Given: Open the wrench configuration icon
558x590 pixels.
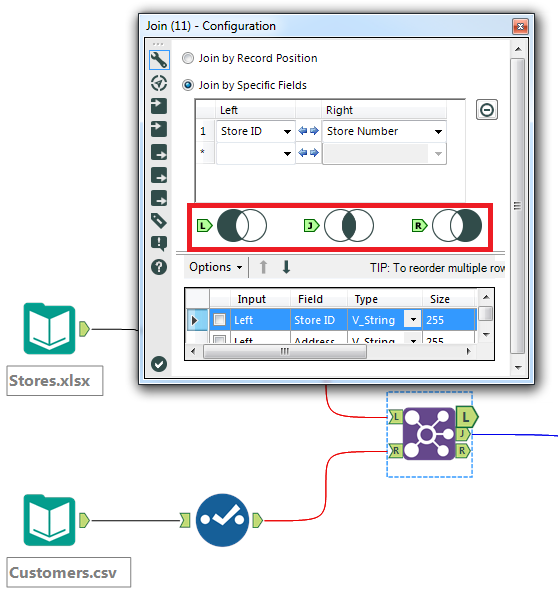Looking at the screenshot, I should 159,60.
